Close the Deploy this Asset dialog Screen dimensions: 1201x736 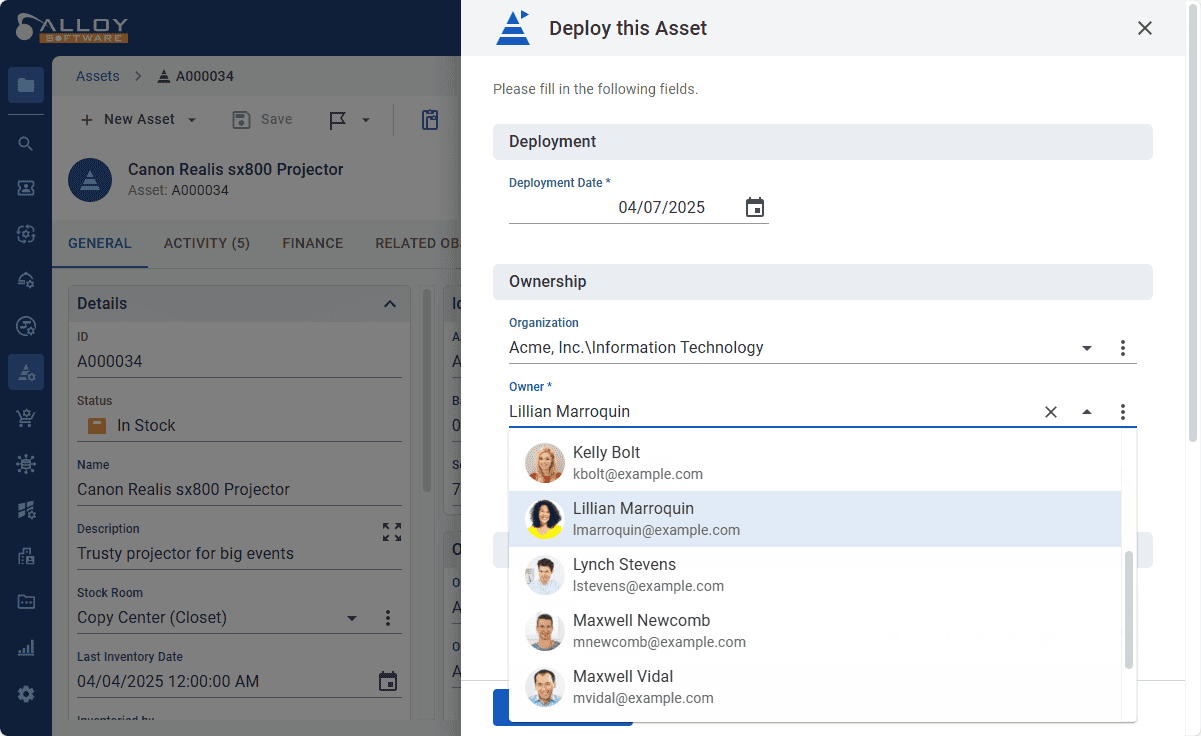point(1145,28)
